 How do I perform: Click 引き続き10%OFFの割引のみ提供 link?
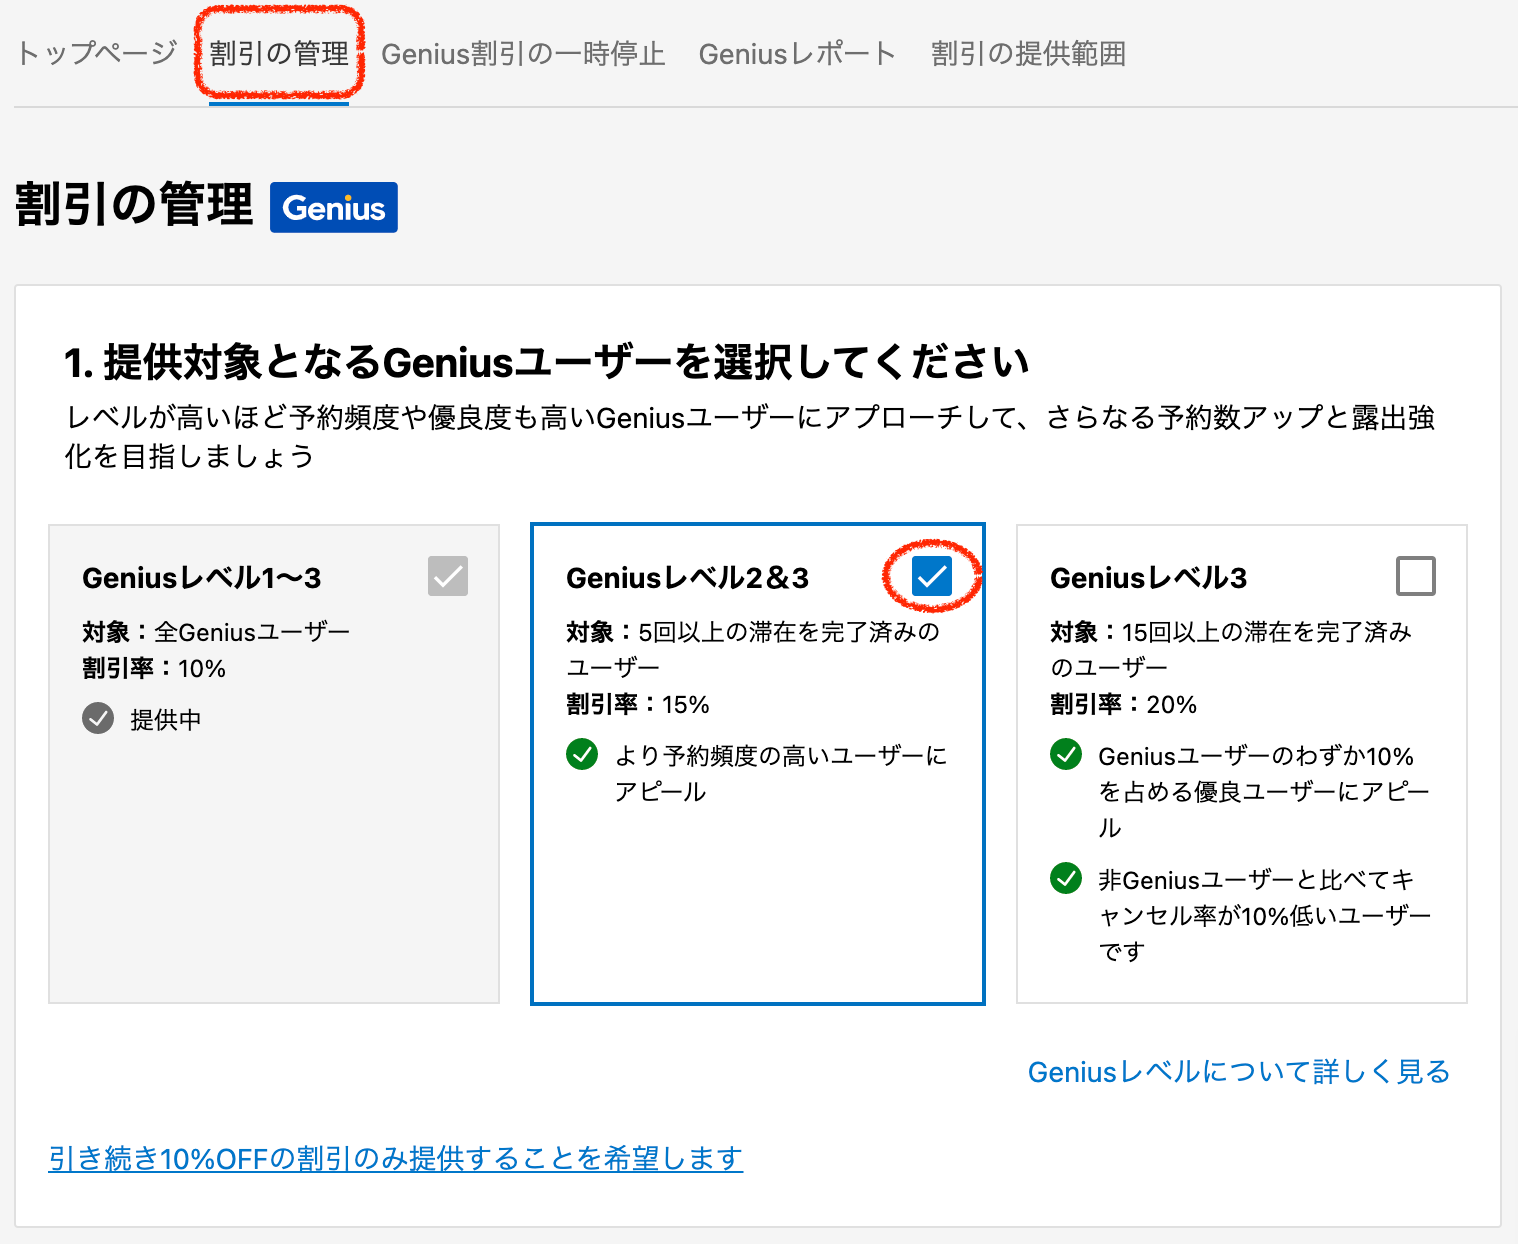point(395,1158)
